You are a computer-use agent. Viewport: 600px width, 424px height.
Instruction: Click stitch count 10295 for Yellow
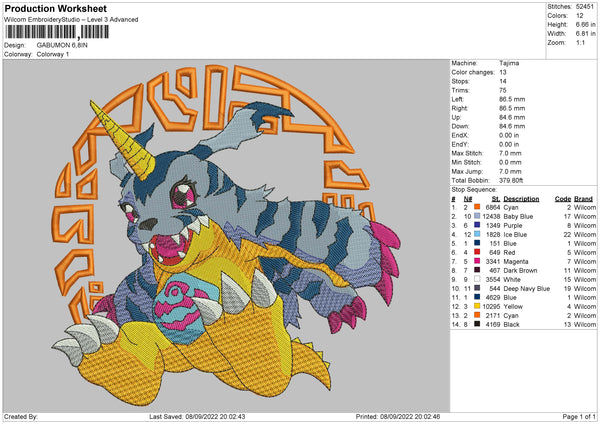492,307
